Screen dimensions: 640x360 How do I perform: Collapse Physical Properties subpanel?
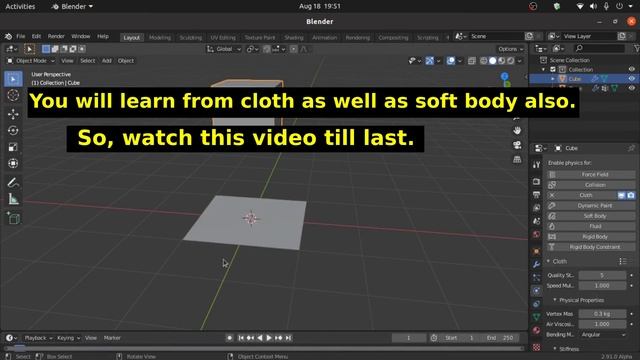coord(555,300)
